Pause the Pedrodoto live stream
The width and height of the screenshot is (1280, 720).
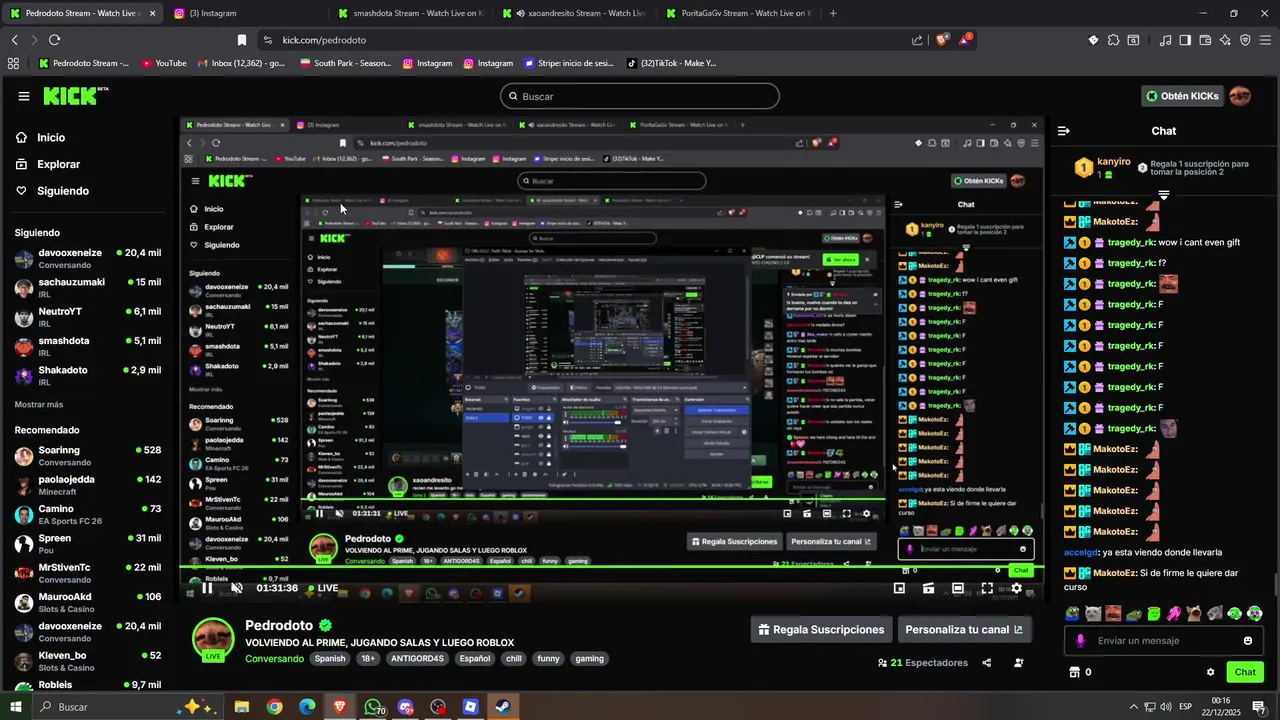(207, 588)
